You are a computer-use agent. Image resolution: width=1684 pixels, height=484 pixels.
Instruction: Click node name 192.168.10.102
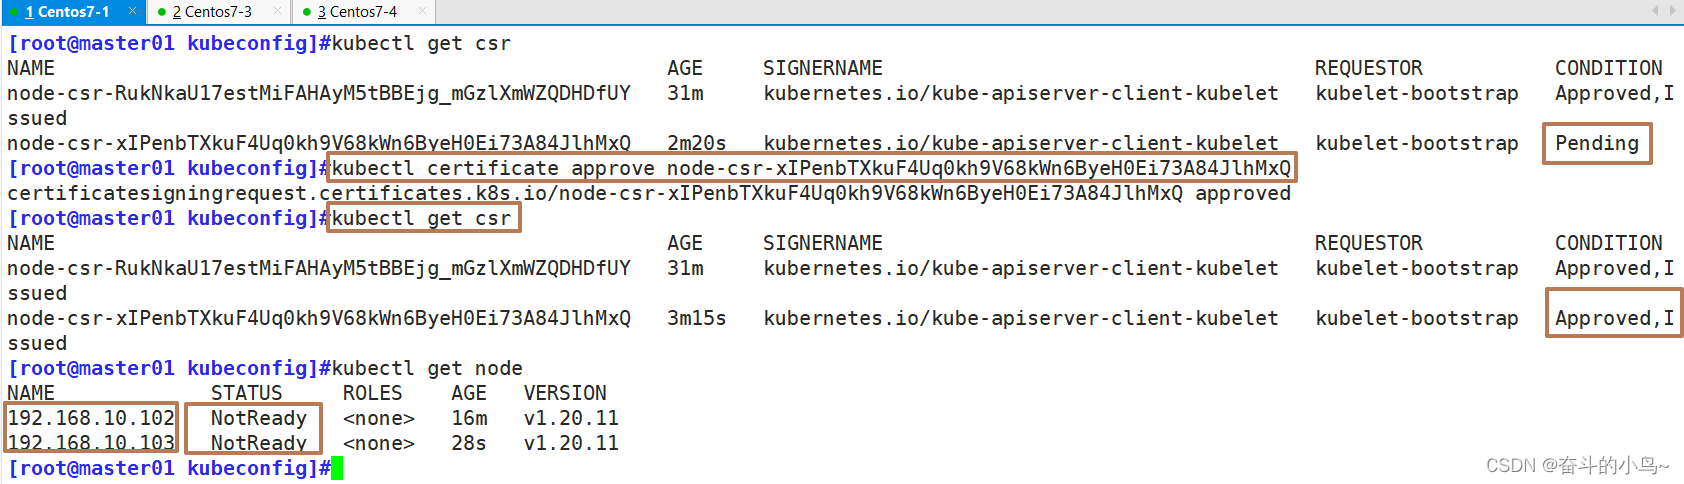(x=91, y=418)
